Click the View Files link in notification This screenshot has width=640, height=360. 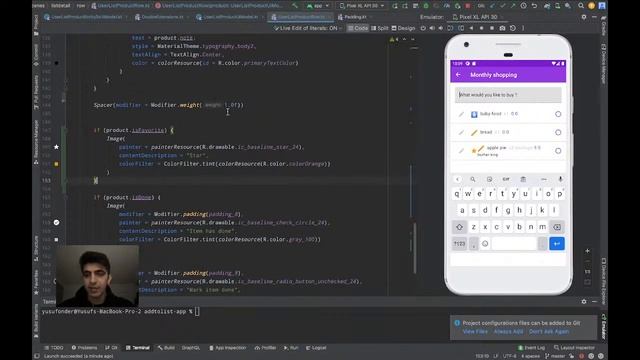475,331
